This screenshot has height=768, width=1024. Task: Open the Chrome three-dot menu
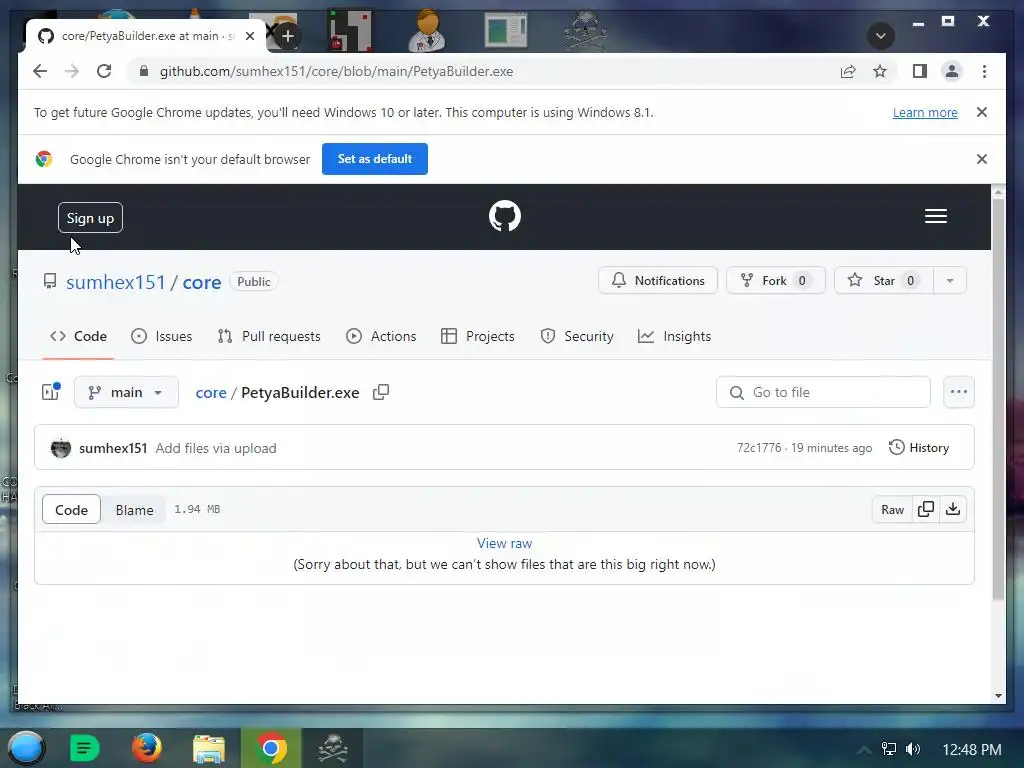click(x=984, y=71)
